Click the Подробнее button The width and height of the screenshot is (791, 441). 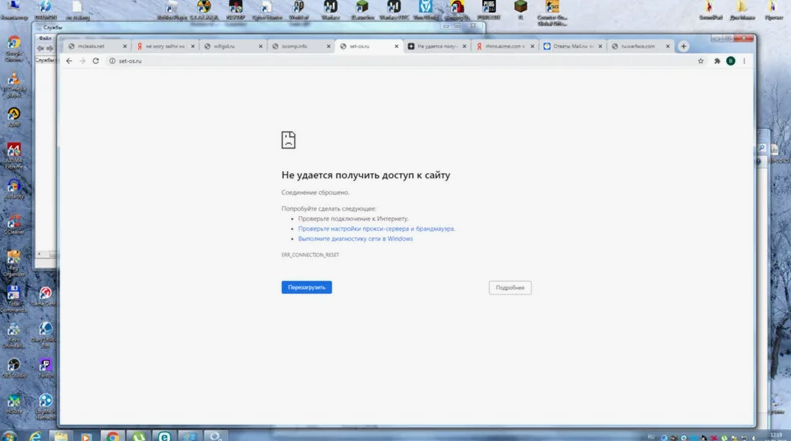pos(510,288)
